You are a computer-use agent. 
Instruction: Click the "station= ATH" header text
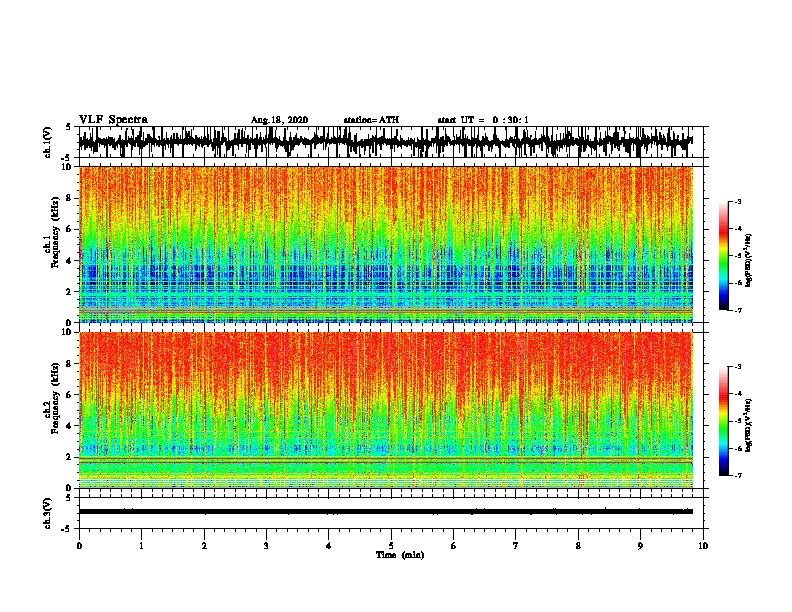371,120
